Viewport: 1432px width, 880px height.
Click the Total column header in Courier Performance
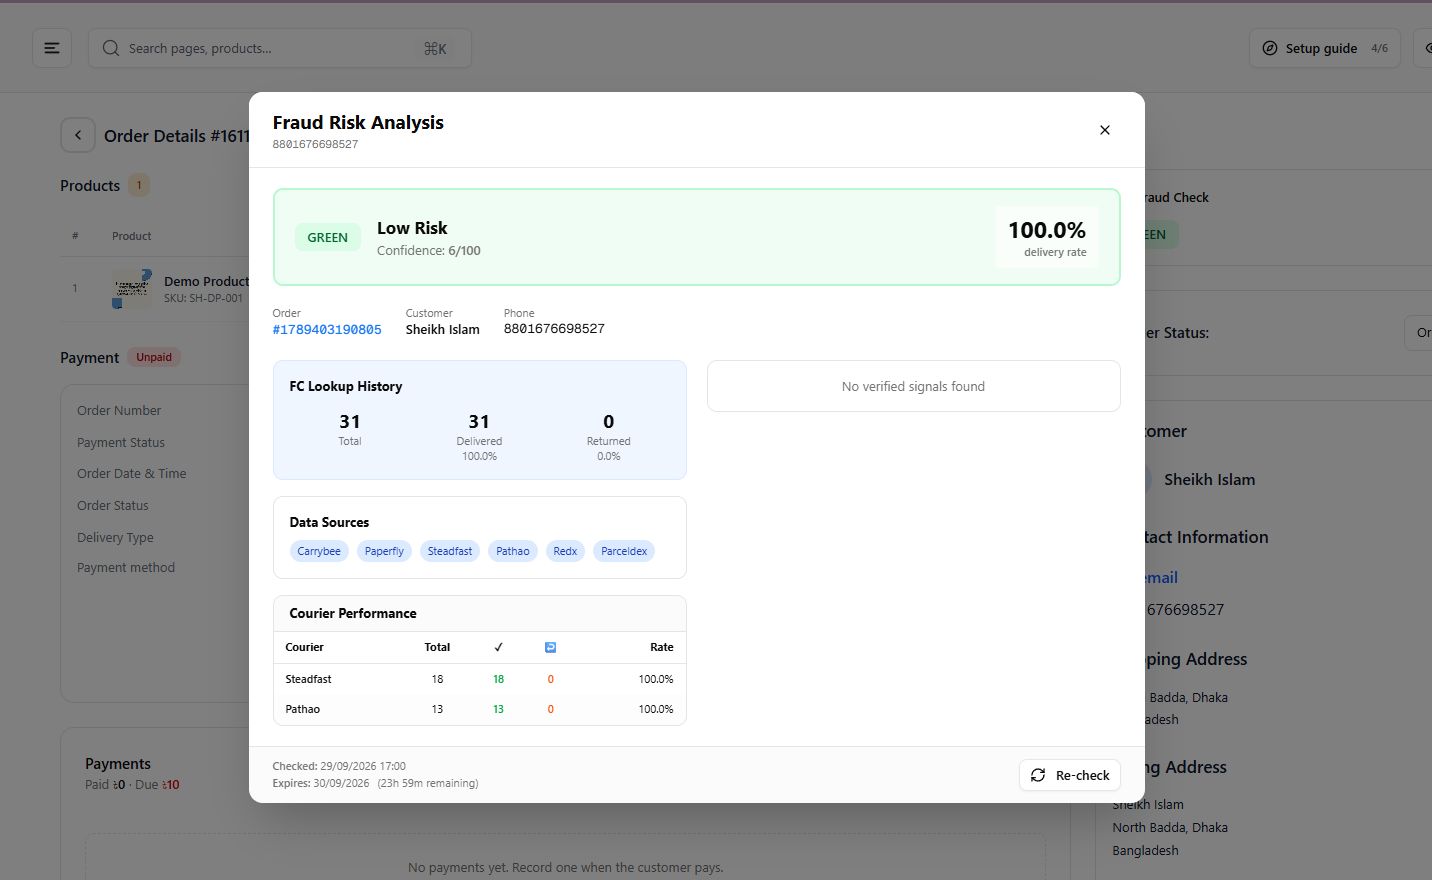click(x=437, y=647)
